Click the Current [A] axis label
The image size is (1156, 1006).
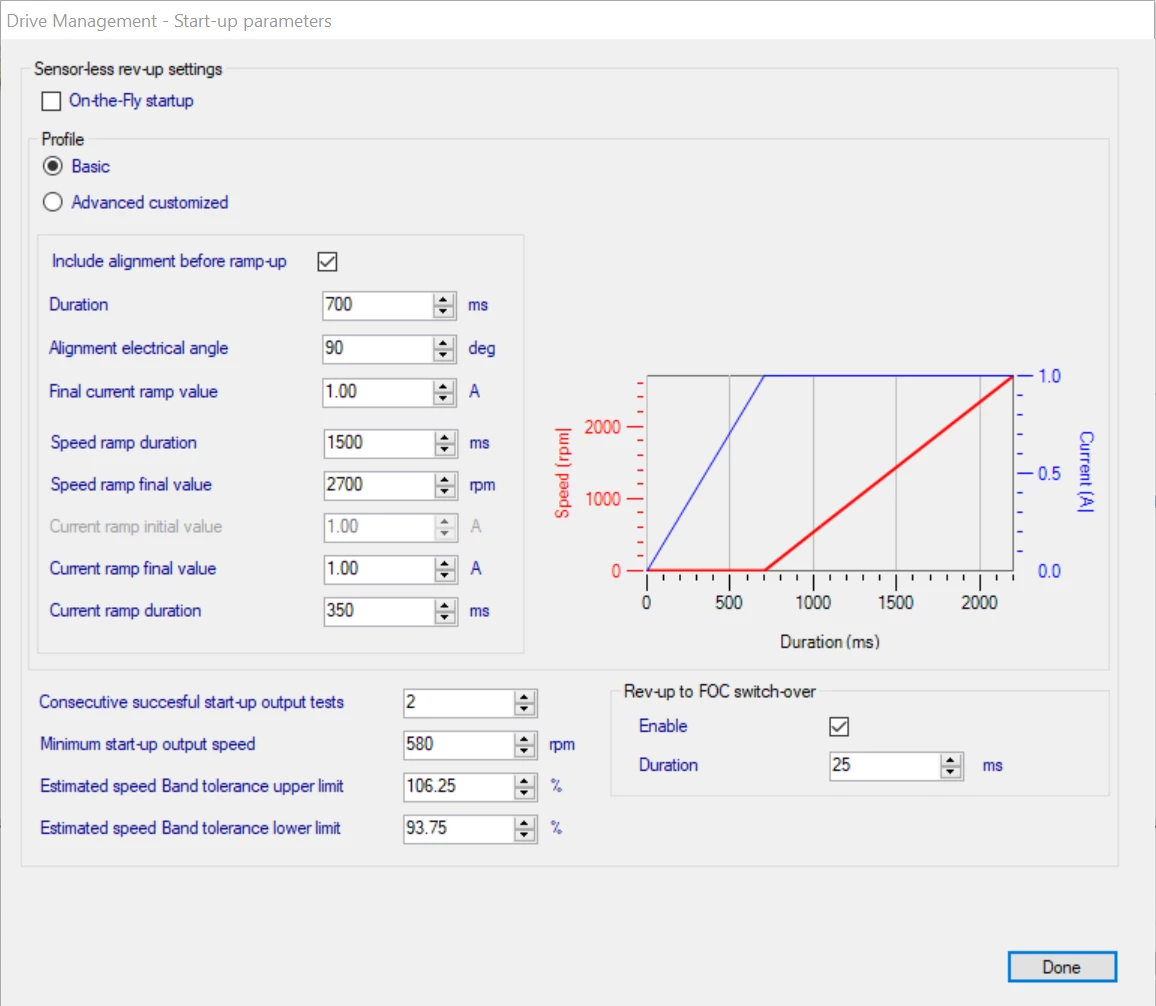pos(1086,472)
